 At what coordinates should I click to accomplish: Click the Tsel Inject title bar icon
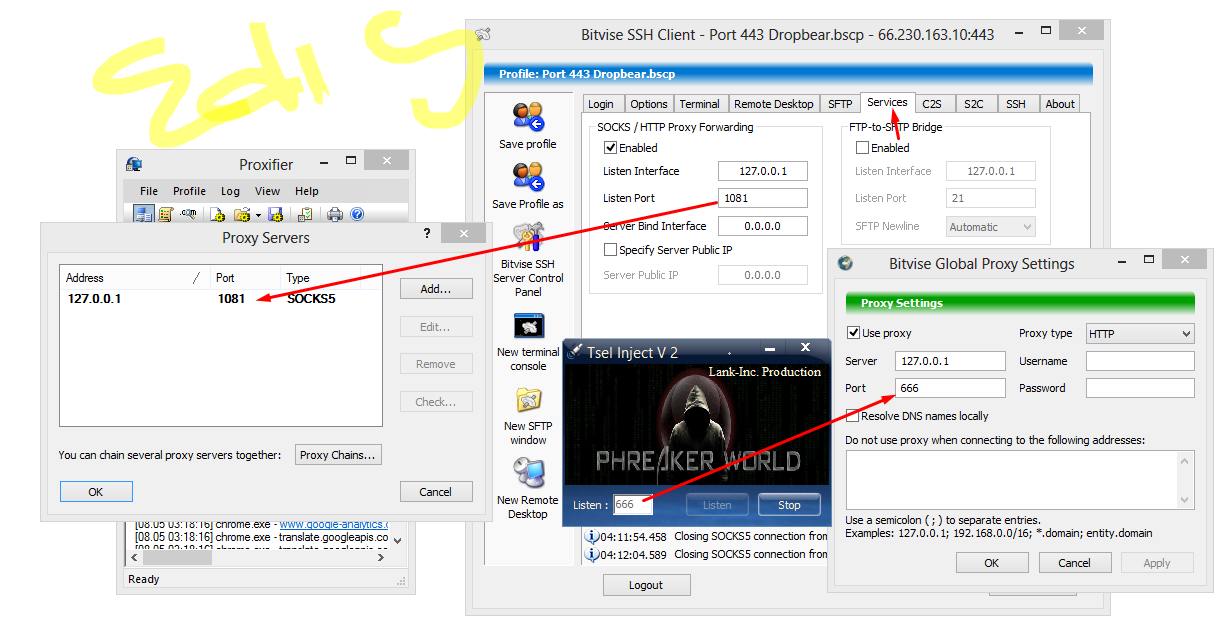click(574, 352)
